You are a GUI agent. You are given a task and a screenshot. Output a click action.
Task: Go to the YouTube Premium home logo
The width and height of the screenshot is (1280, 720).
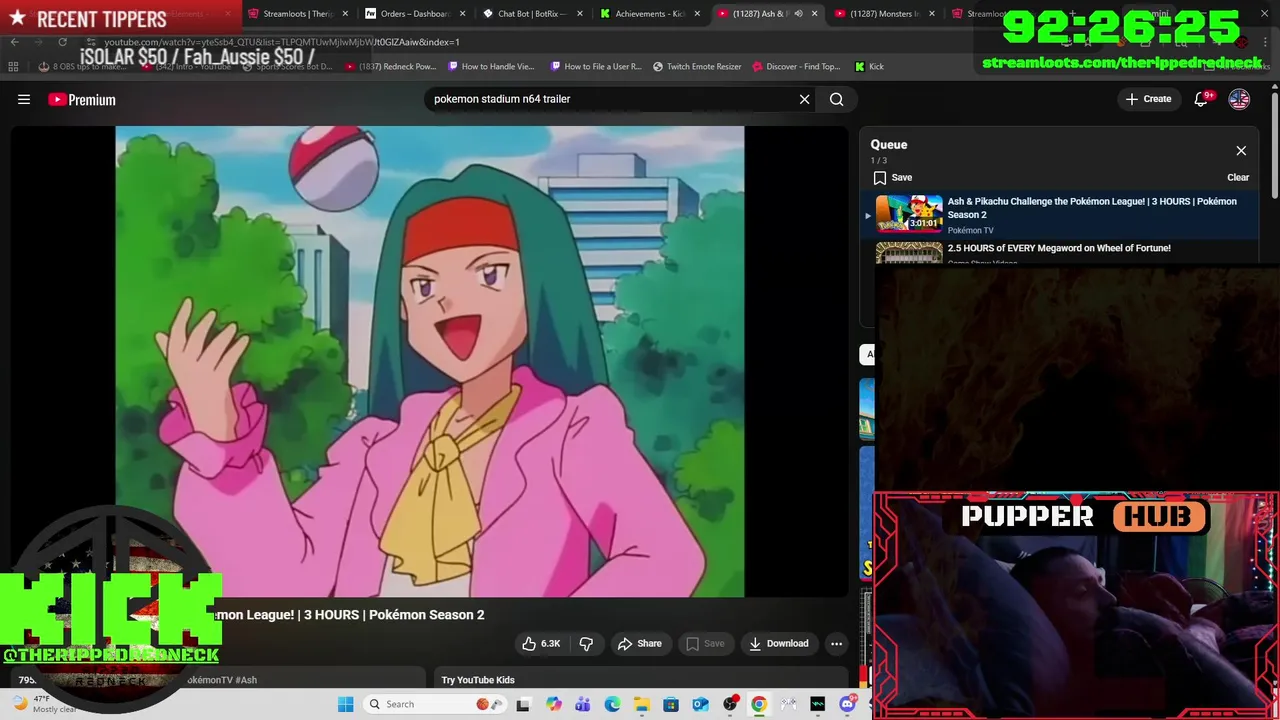tap(82, 99)
